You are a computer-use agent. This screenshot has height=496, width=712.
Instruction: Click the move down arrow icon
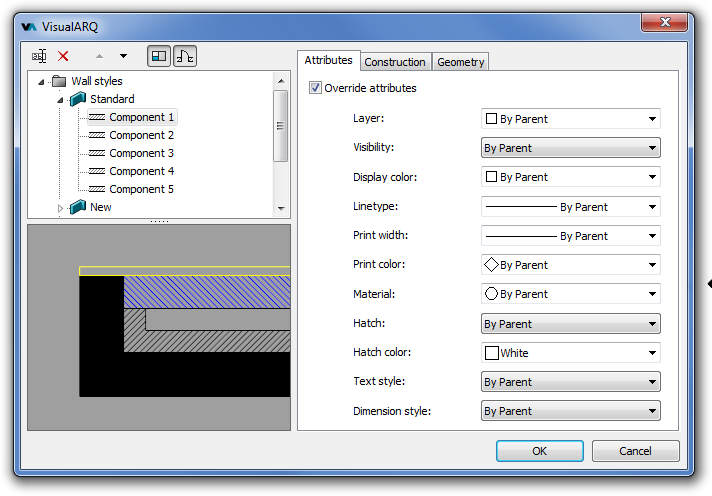click(x=123, y=57)
